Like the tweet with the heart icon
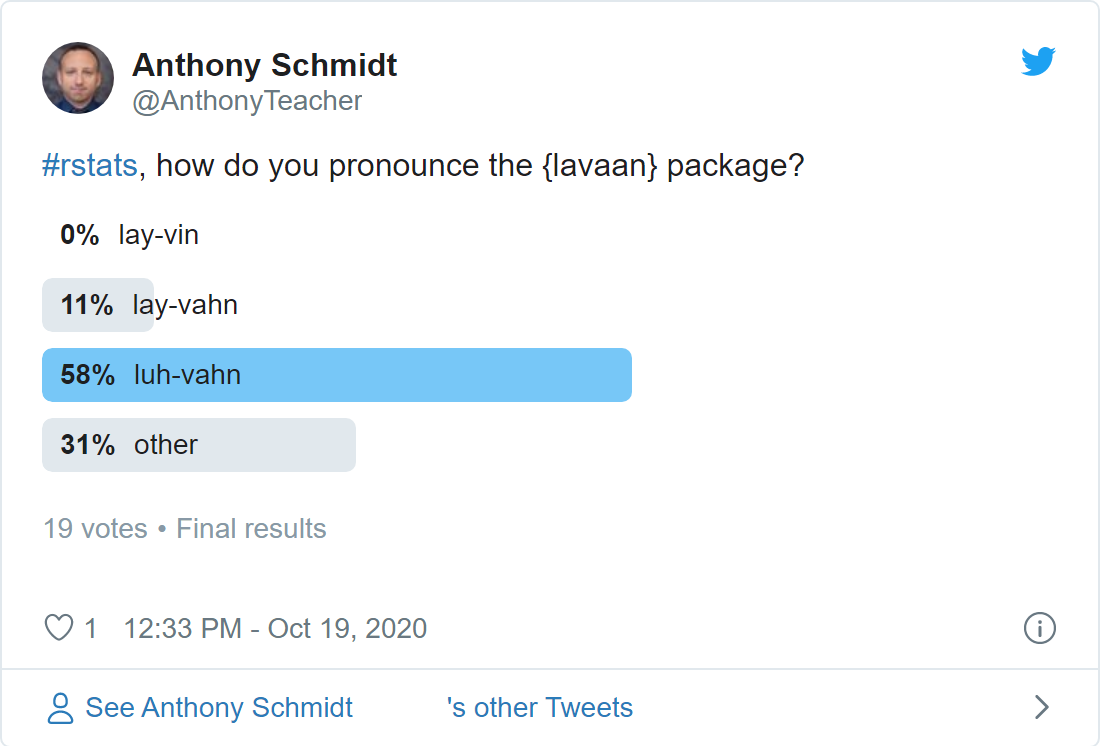The height and width of the screenshot is (746, 1100). [x=59, y=627]
